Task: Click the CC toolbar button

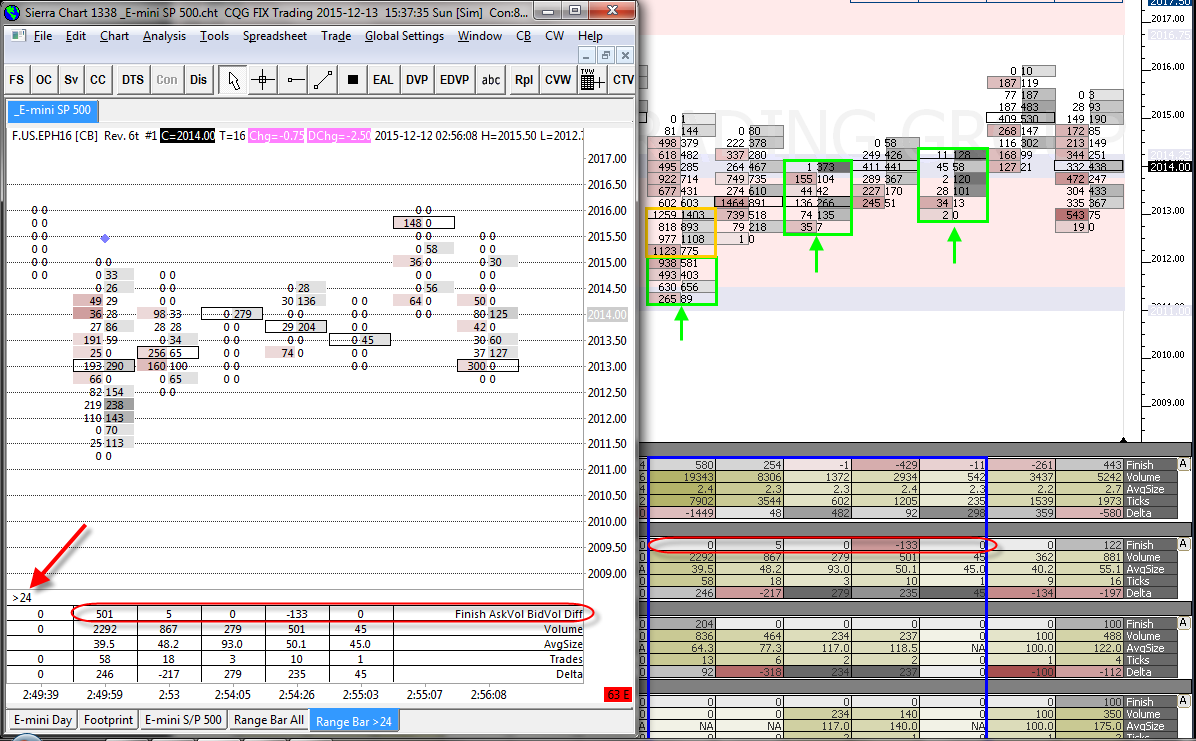Action: click(x=98, y=79)
